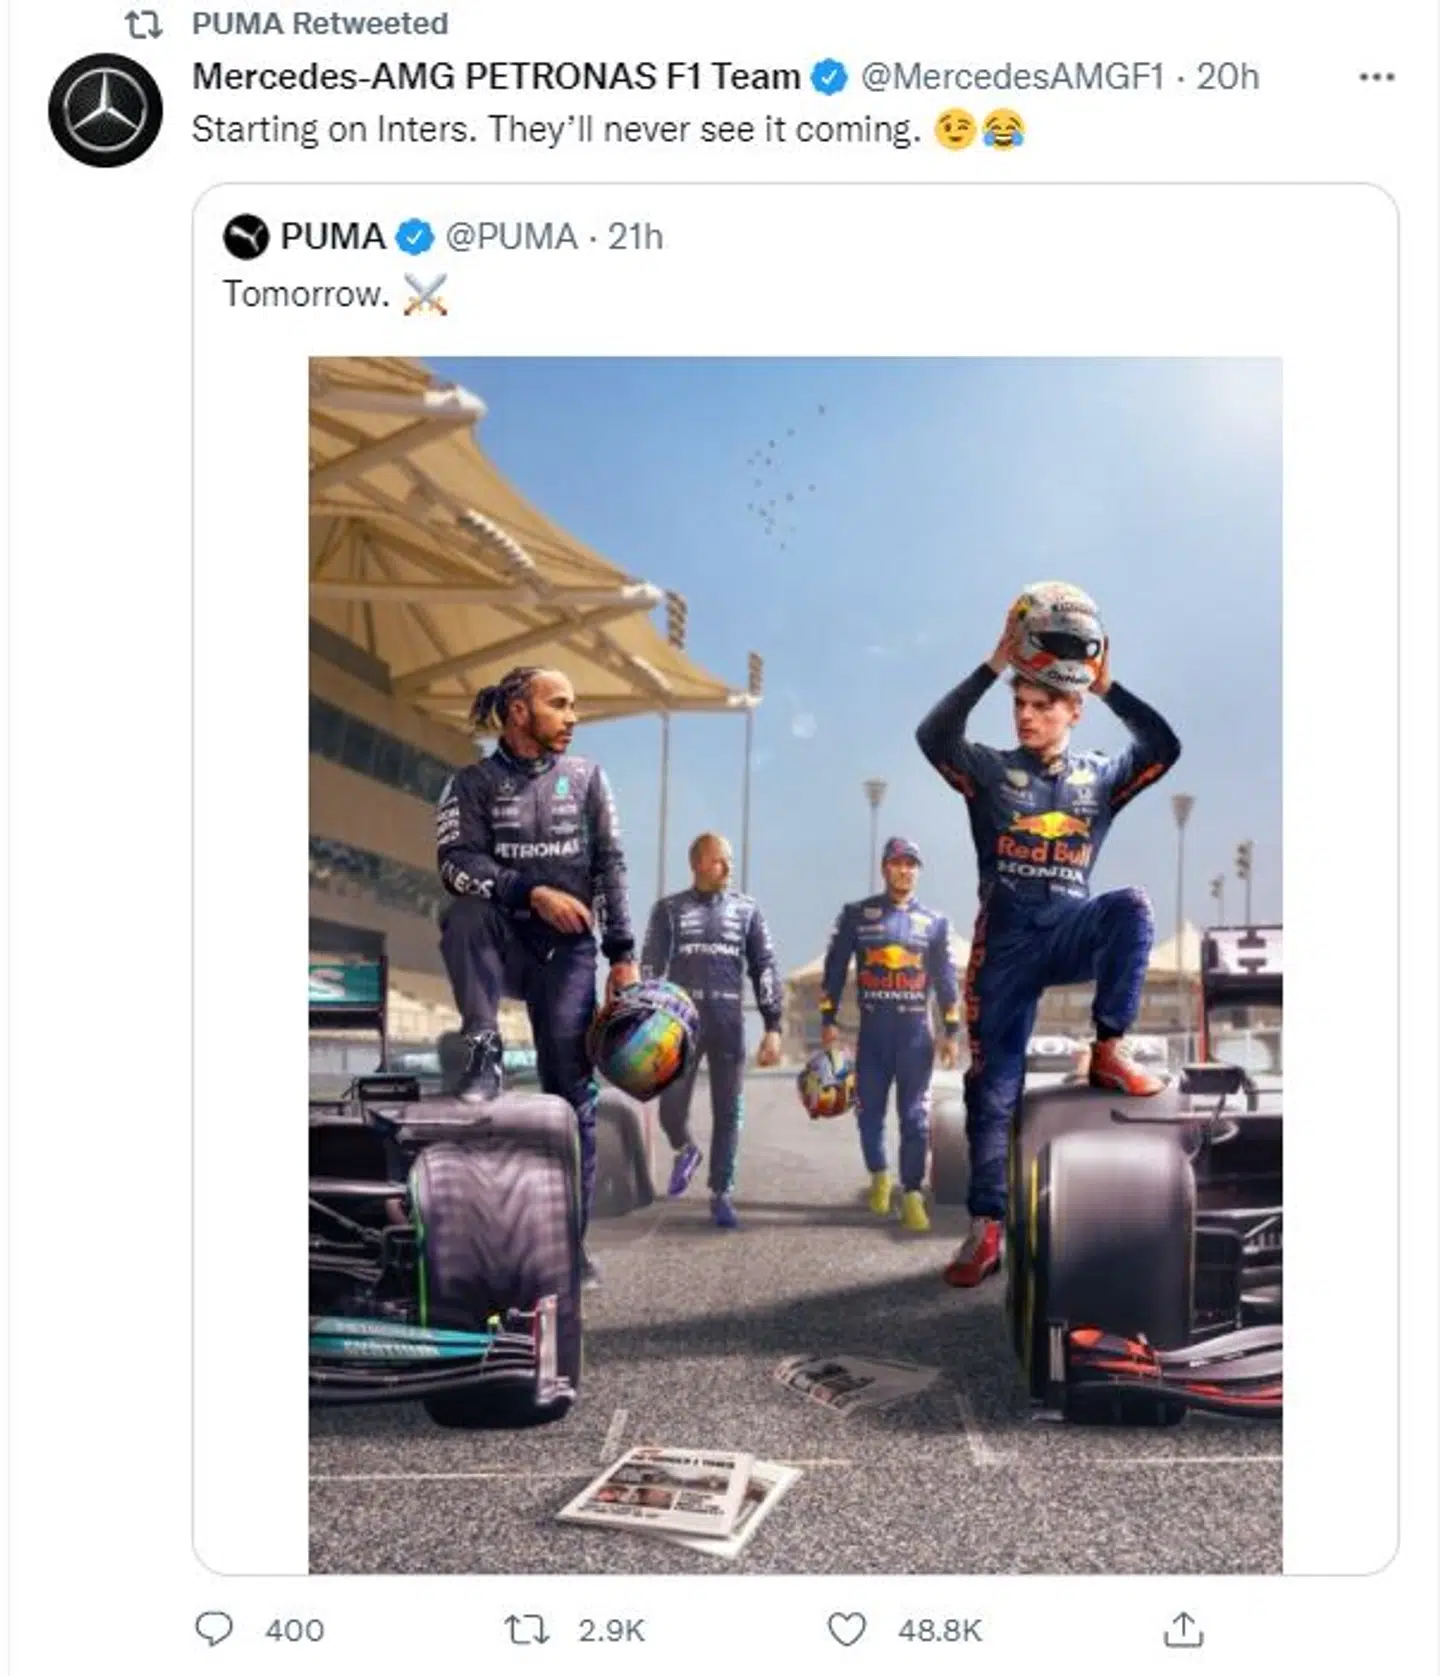Open the @MercedesAMGF1 handle link
This screenshot has width=1440, height=1676.
[x=1012, y=77]
